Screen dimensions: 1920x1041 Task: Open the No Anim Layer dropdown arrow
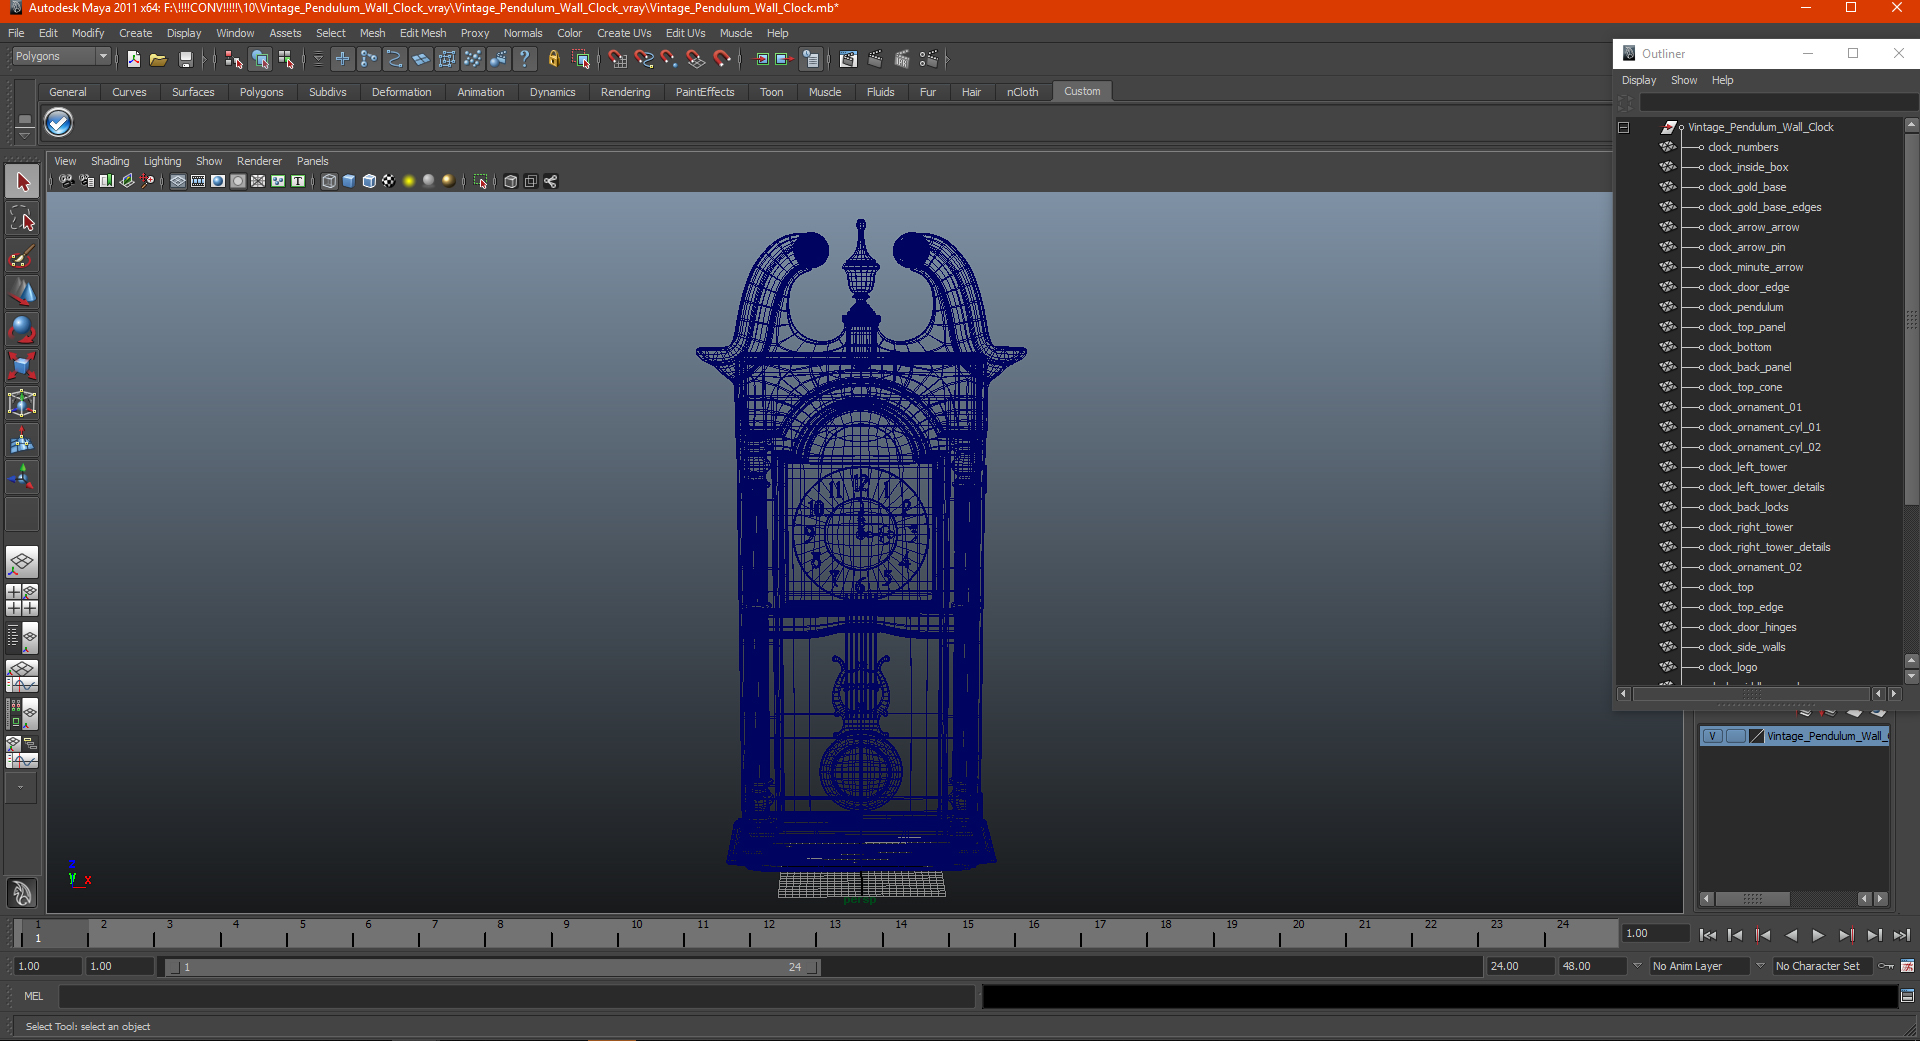click(x=1637, y=966)
